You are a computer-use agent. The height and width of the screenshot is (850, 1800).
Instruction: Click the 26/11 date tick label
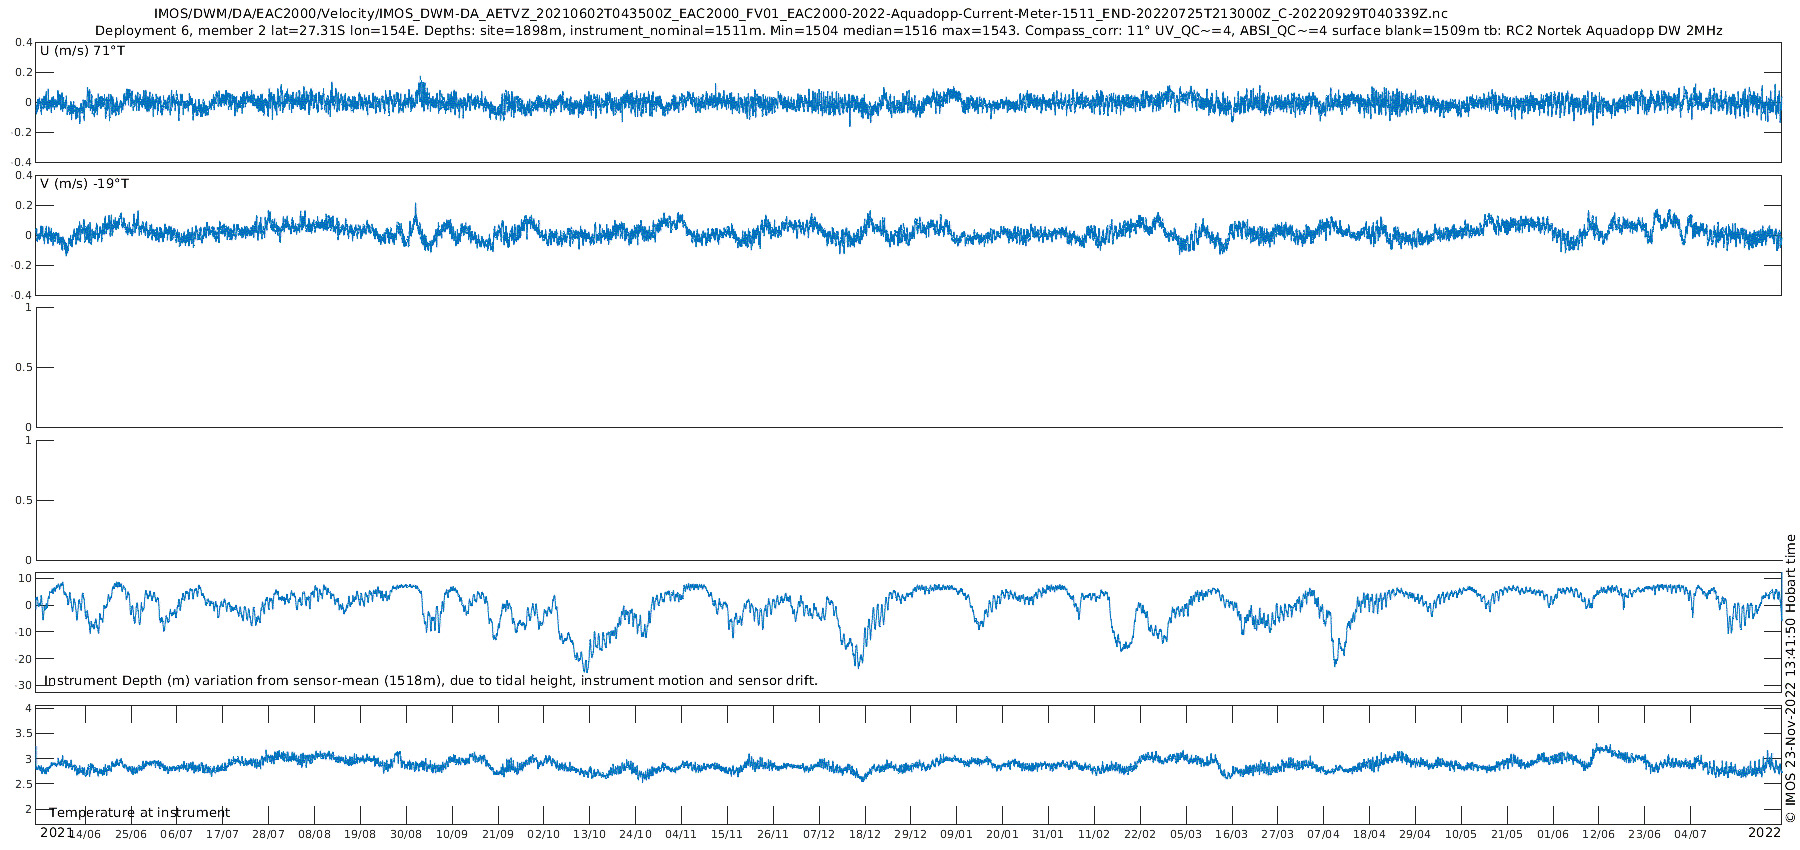[x=773, y=834]
